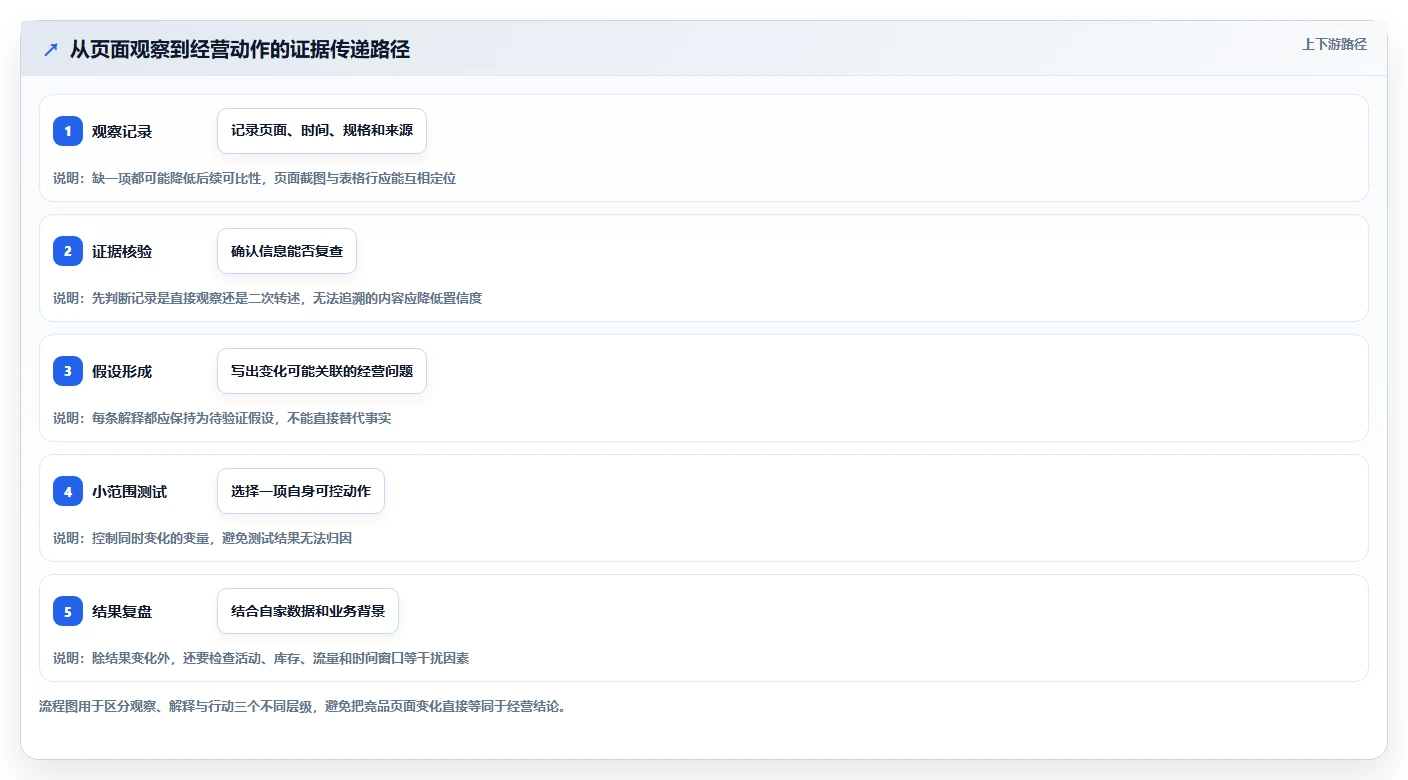Click step number badge 1
Viewport: 1408px width, 780px height.
tap(68, 131)
